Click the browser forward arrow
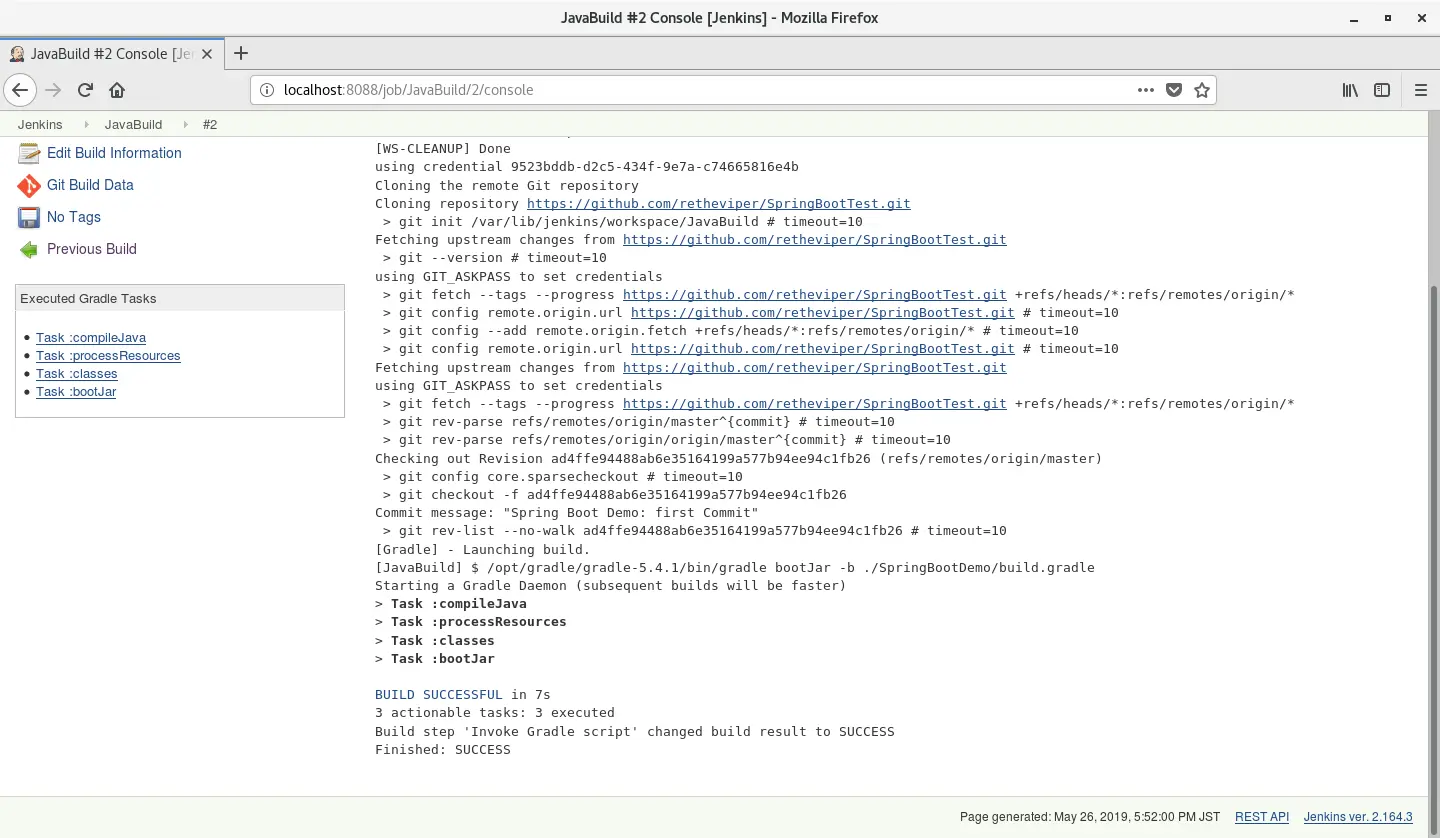The image size is (1440, 838). [x=54, y=90]
